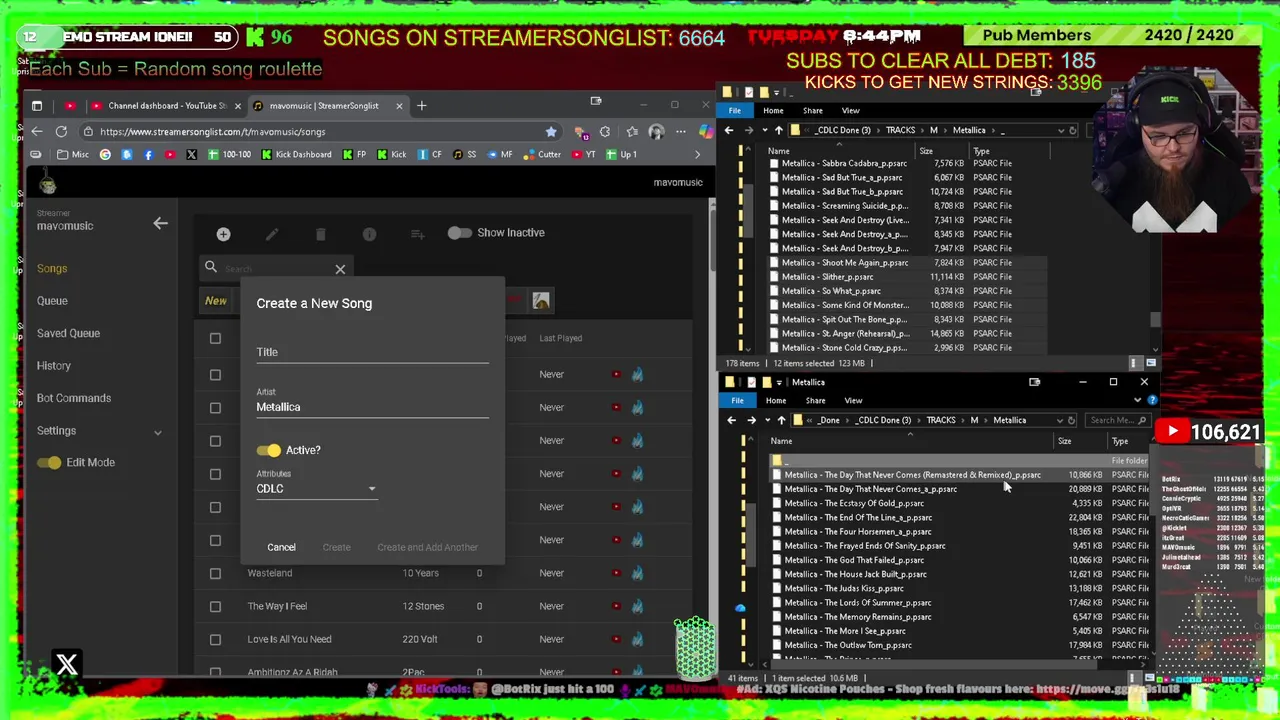
Task: Check the checkbox for The Way I Feel
Action: pos(215,606)
